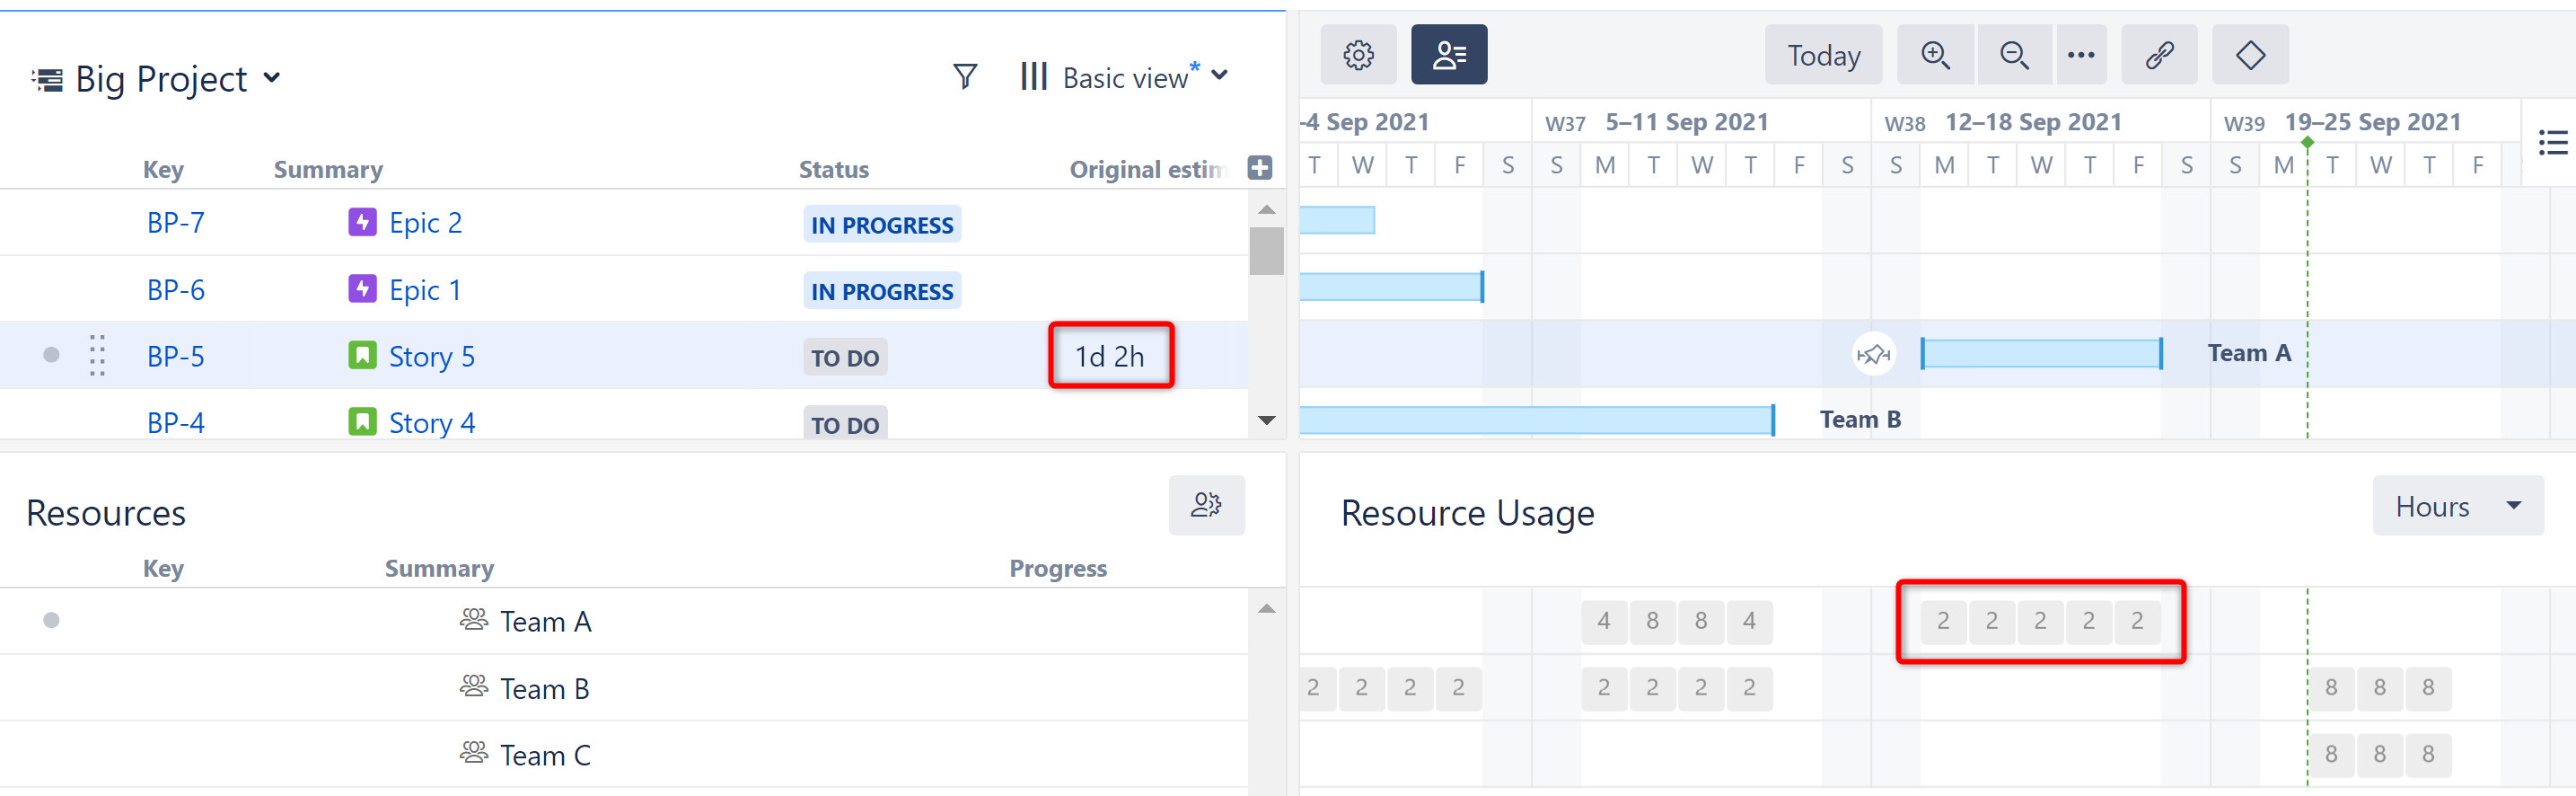This screenshot has width=2576, height=796.
Task: Open the BP-7 issue link
Action: click(x=175, y=223)
